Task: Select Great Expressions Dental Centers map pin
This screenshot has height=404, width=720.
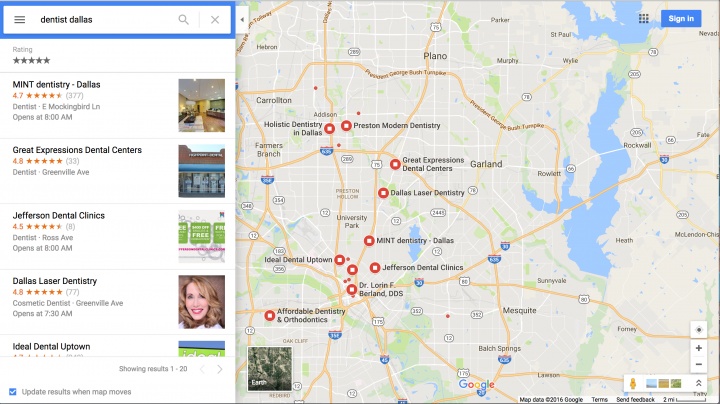Action: (x=395, y=164)
